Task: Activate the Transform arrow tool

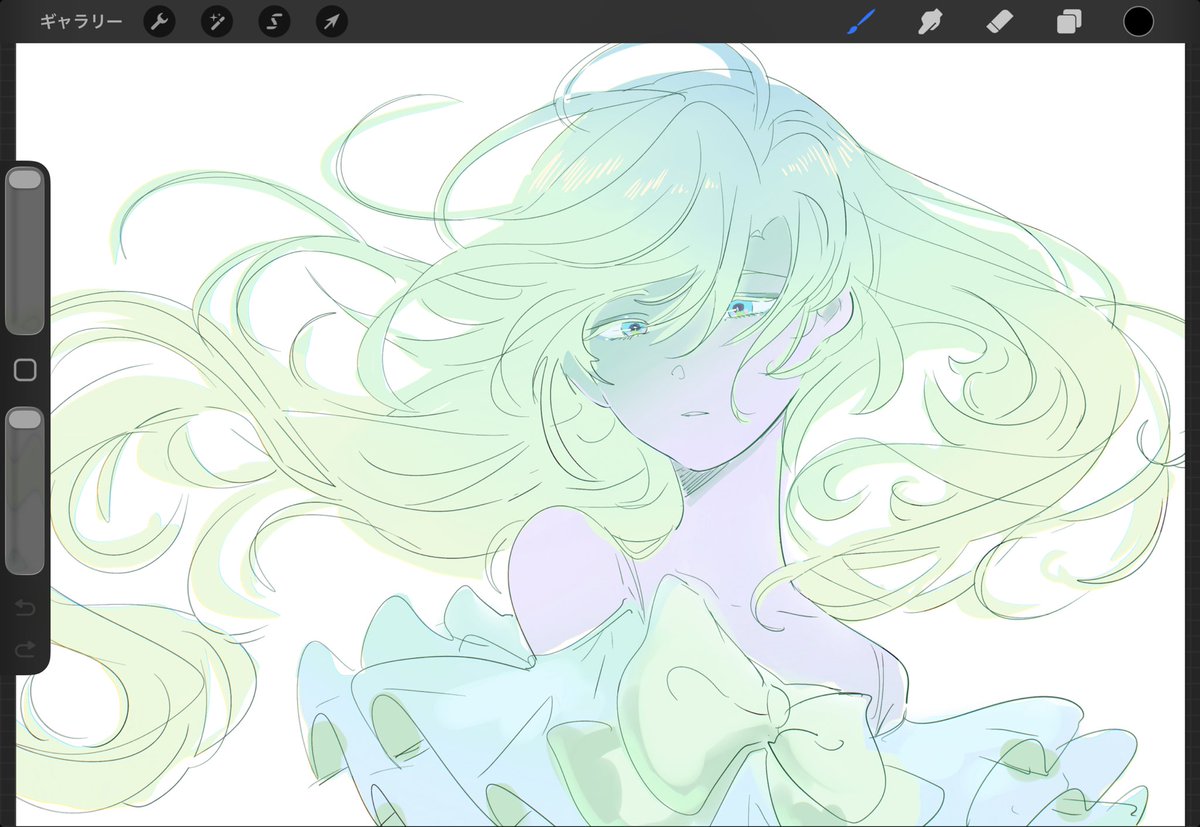Action: pyautogui.click(x=331, y=21)
